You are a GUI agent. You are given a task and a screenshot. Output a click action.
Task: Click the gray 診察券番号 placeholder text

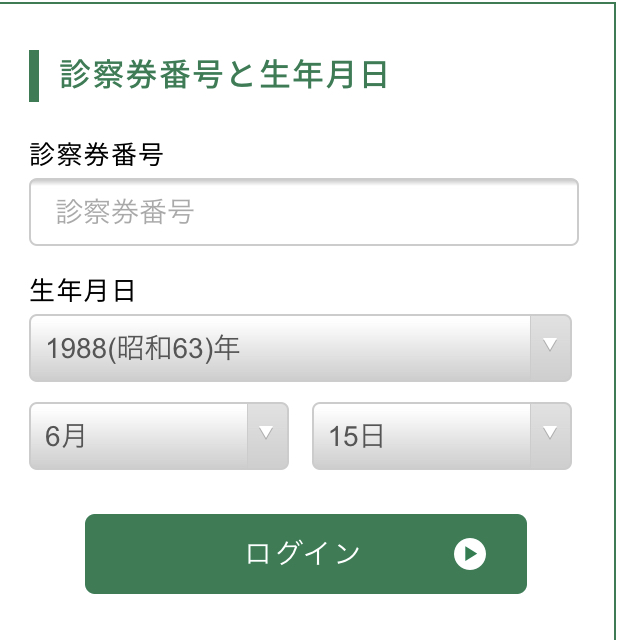125,212
